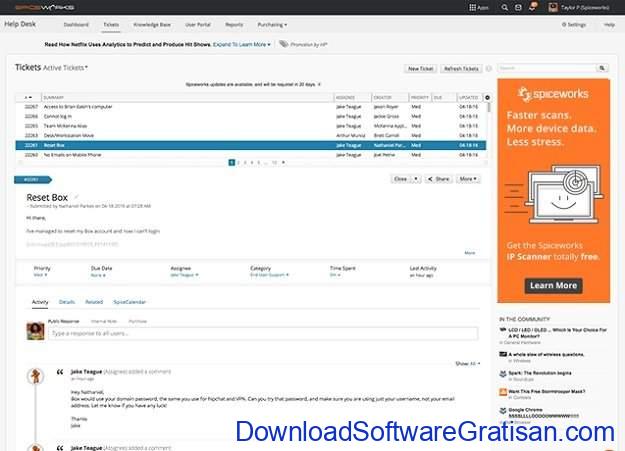Click More link under ticket description

pos(470,253)
